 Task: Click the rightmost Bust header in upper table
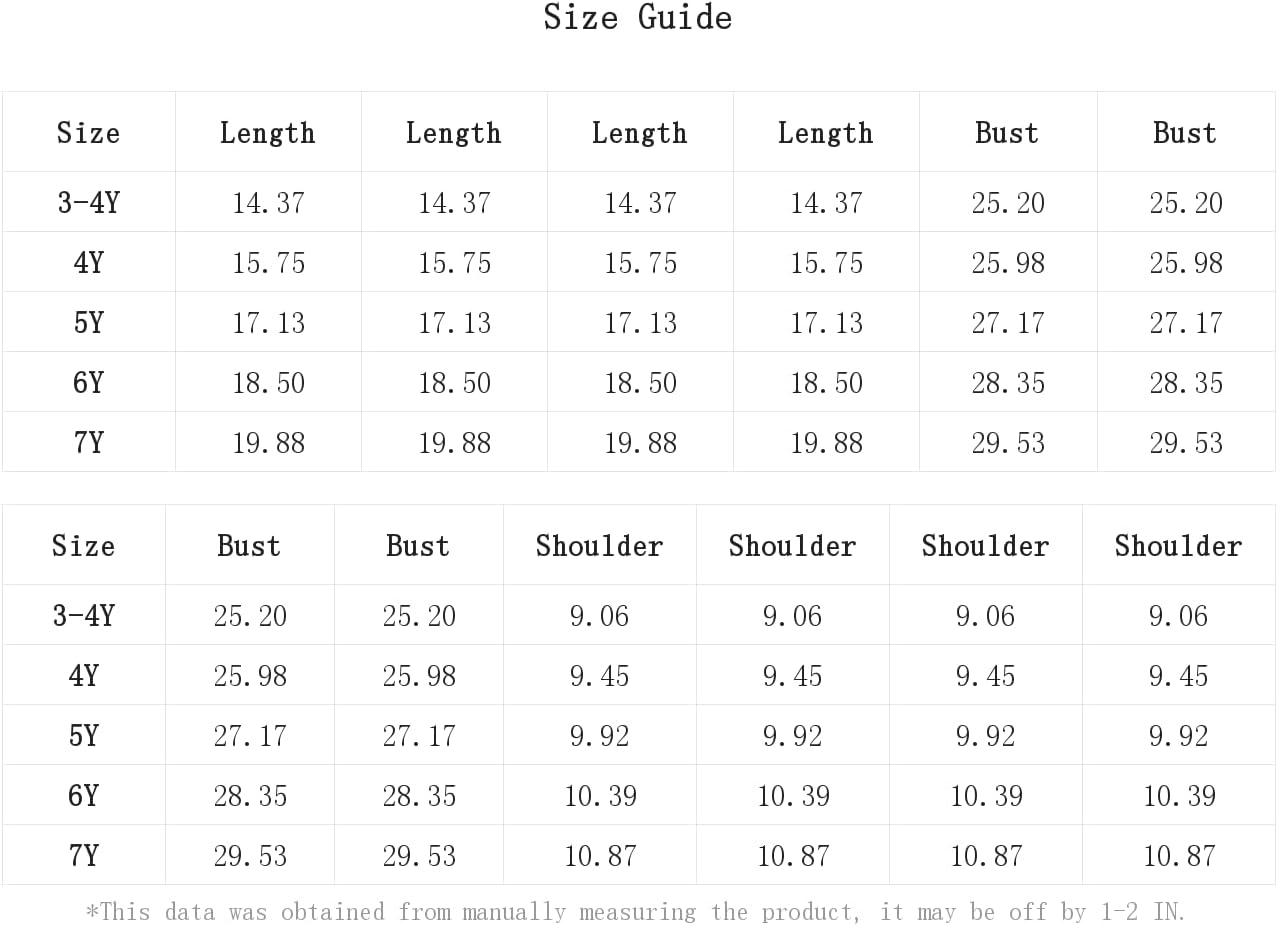coord(1185,133)
